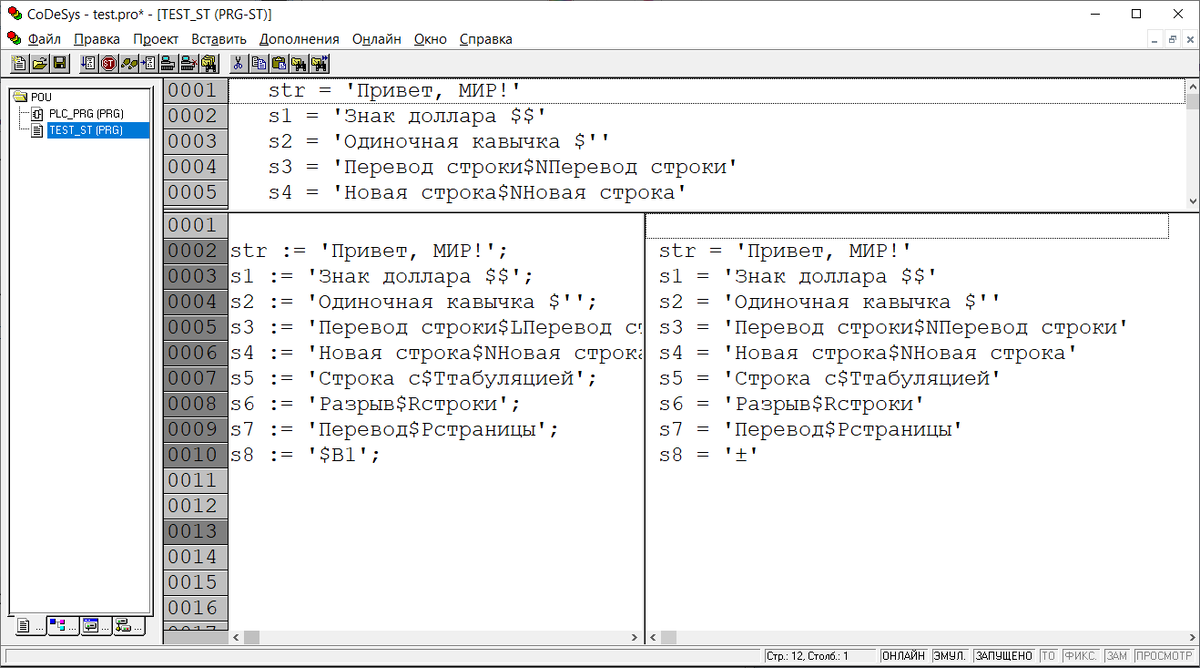Open the Справка menu
Image resolution: width=1200 pixels, height=668 pixels.
pyautogui.click(x=486, y=39)
